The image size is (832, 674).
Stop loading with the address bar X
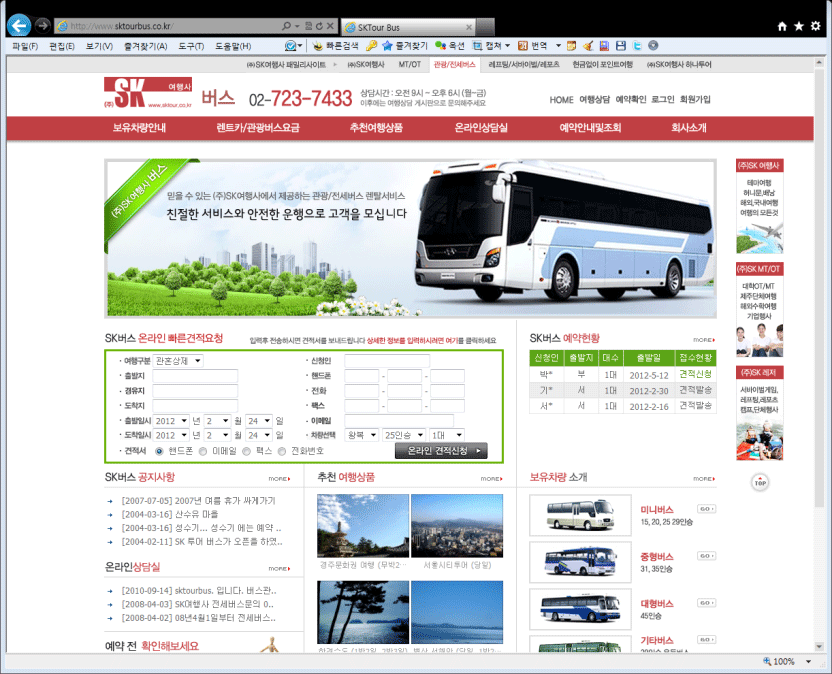click(x=330, y=25)
